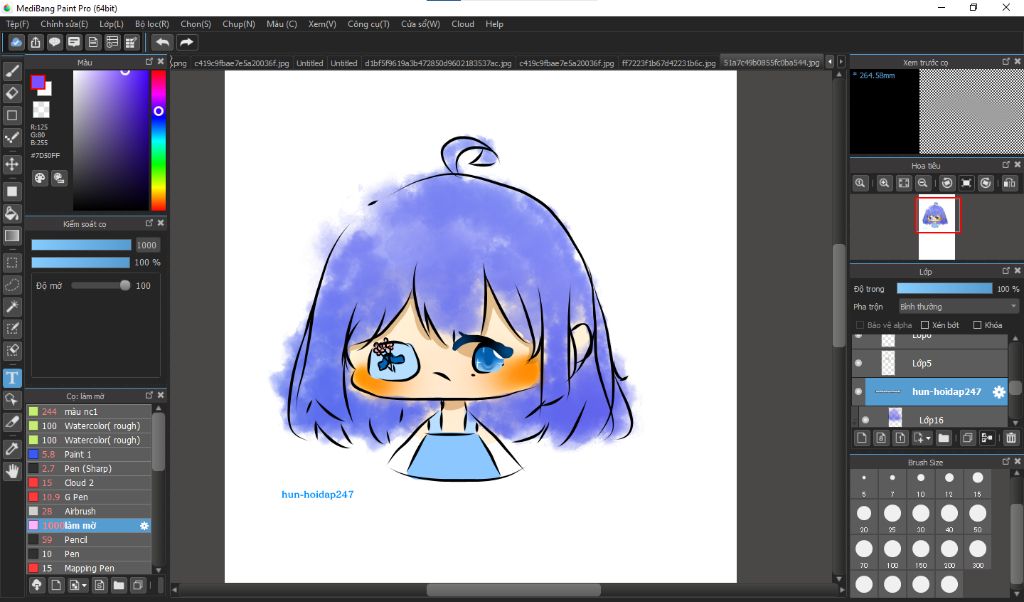Select the Paint 1 brush
The image size is (1024, 602).
point(89,454)
